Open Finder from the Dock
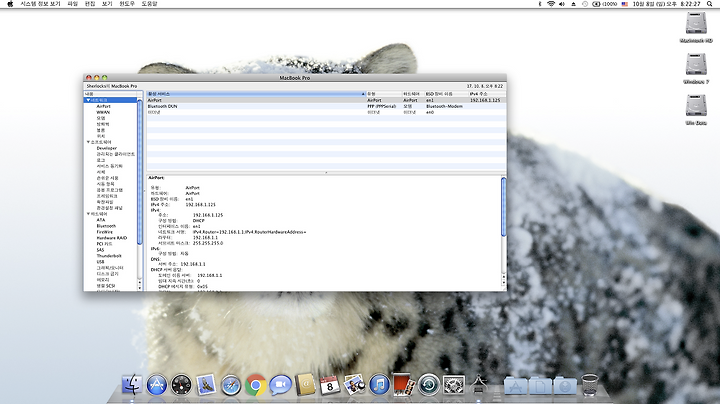The height and width of the screenshot is (404, 720). (132, 384)
